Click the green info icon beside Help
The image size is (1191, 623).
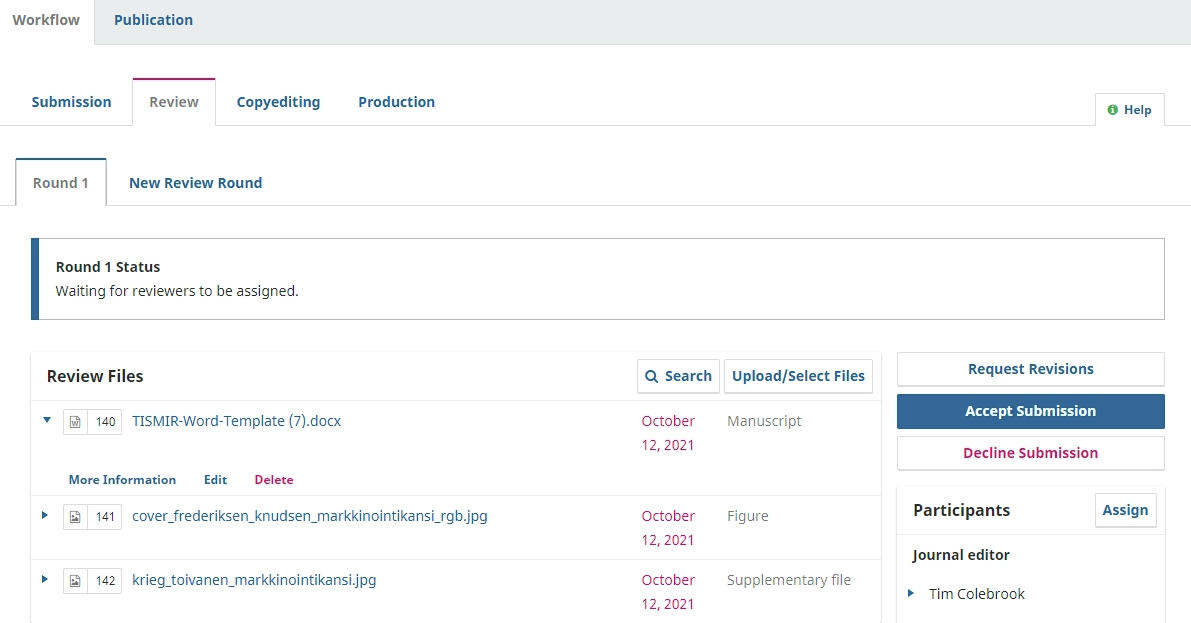click(1113, 110)
